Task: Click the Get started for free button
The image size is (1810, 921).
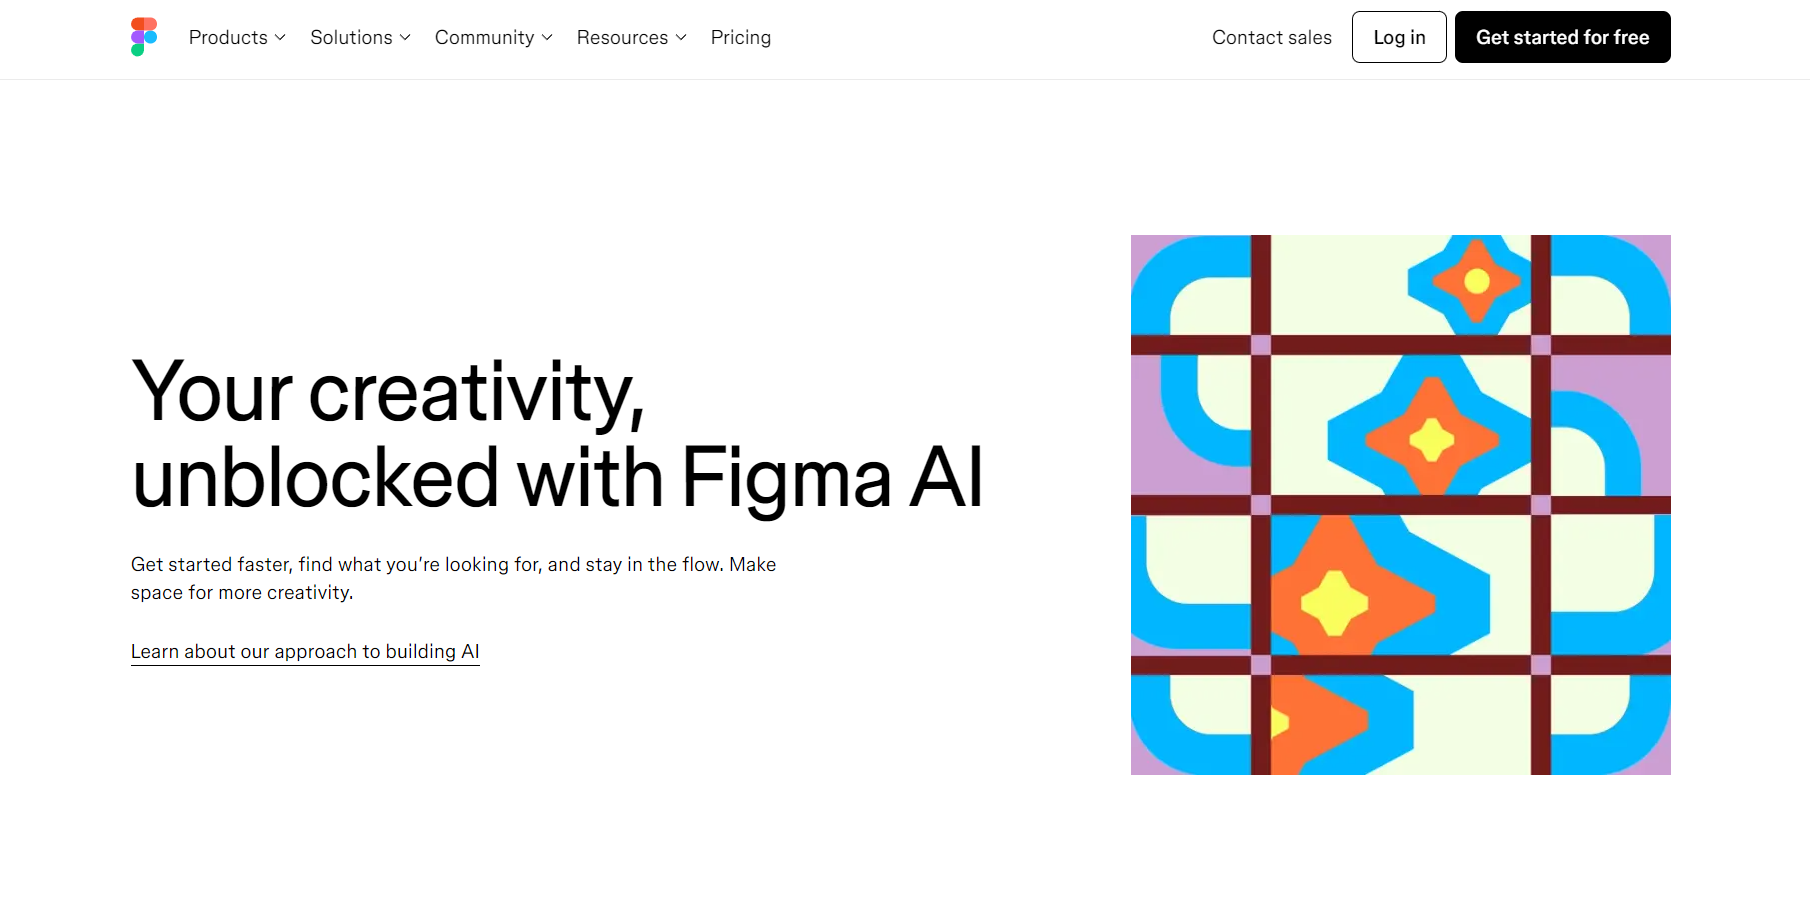Action: pos(1562,37)
